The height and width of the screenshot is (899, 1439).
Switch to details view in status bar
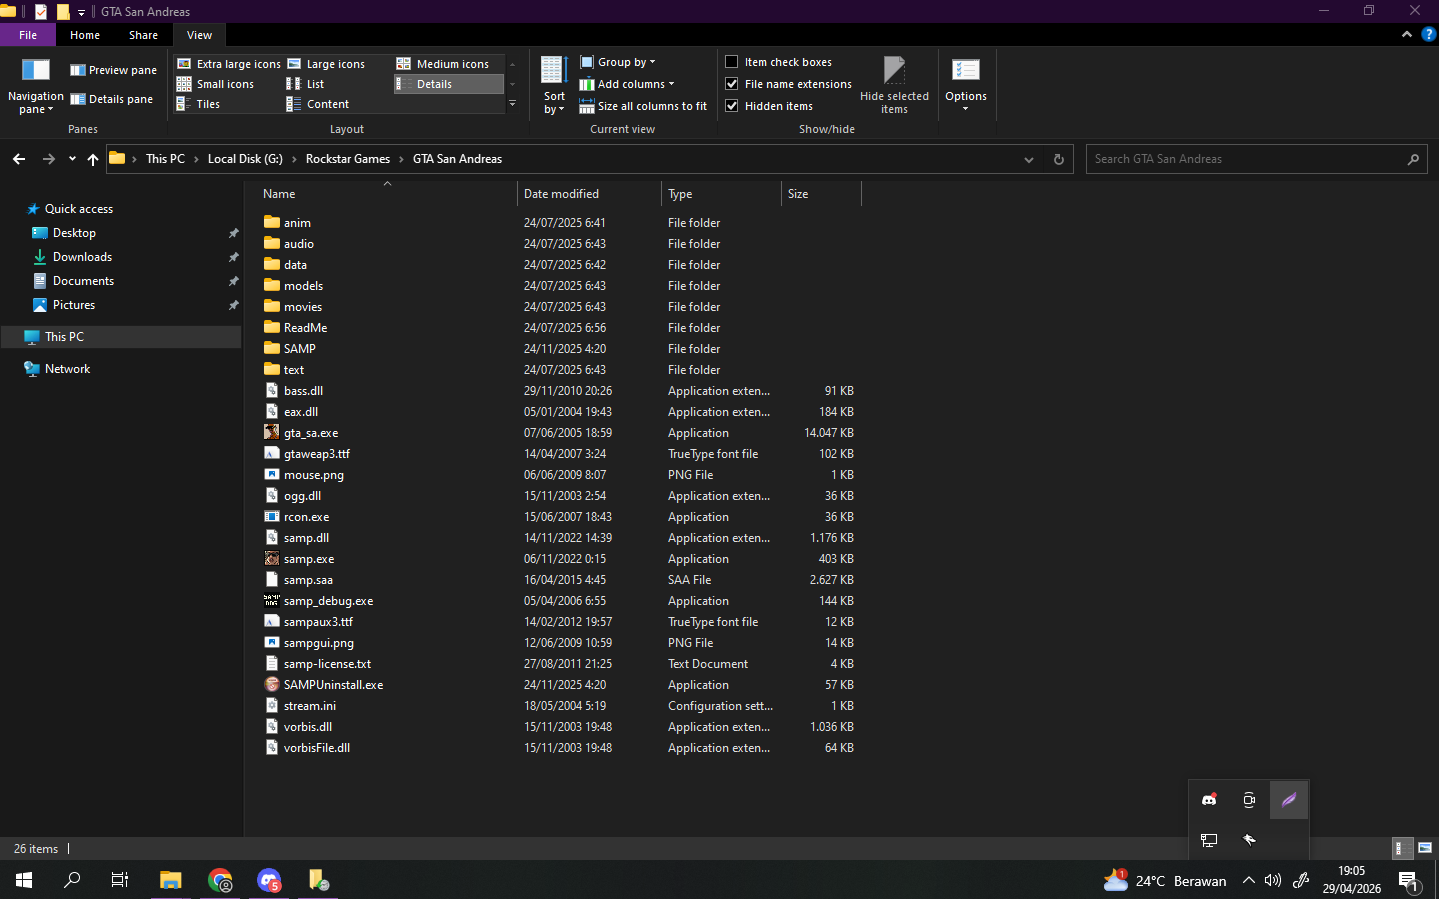1403,848
